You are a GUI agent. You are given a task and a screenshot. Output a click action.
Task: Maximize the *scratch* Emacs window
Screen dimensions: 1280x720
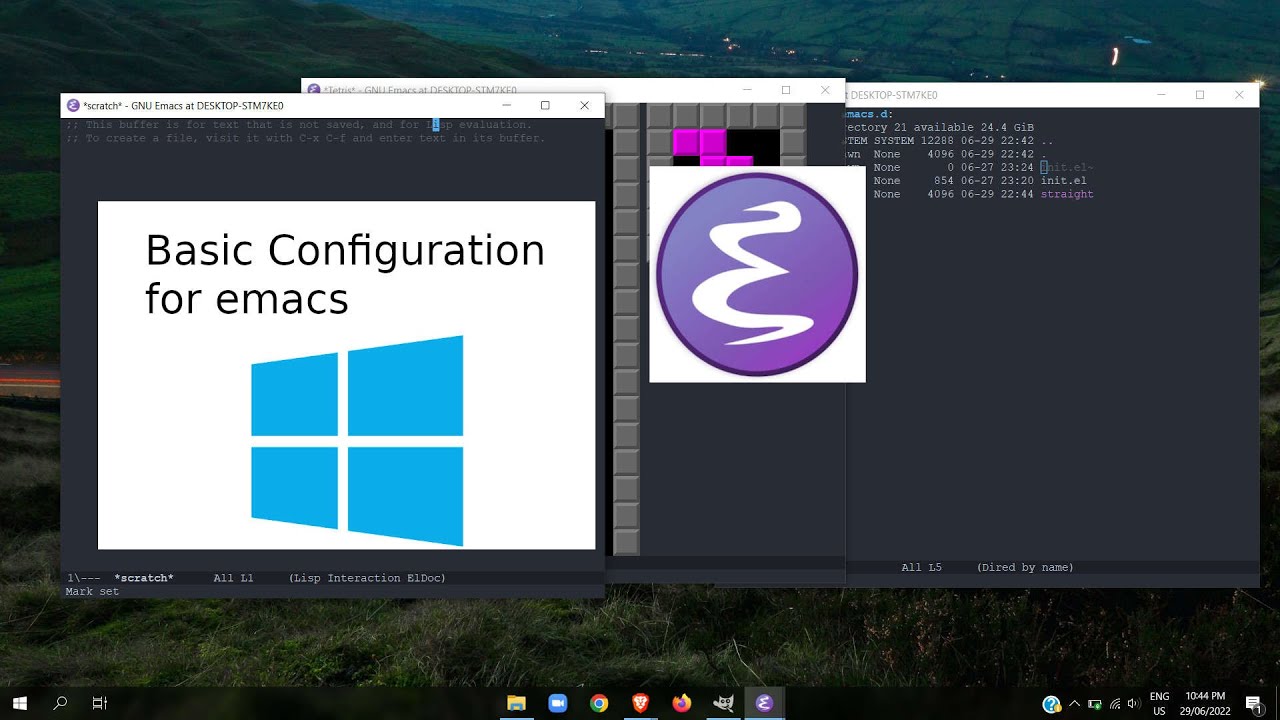coord(545,105)
